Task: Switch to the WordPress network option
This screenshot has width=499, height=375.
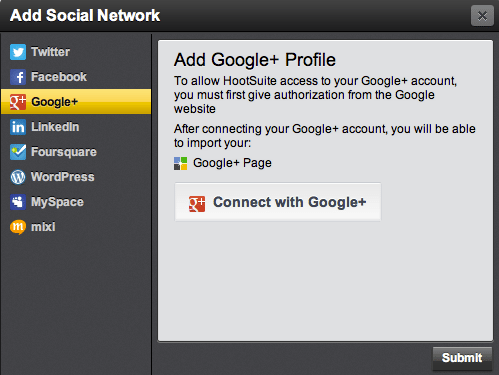Action: tap(76, 177)
